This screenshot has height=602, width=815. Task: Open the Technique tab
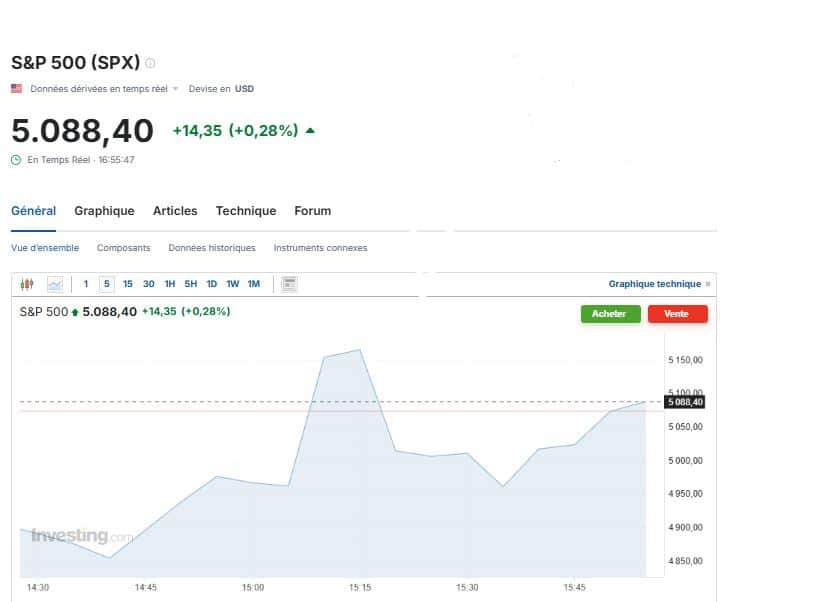coord(245,211)
